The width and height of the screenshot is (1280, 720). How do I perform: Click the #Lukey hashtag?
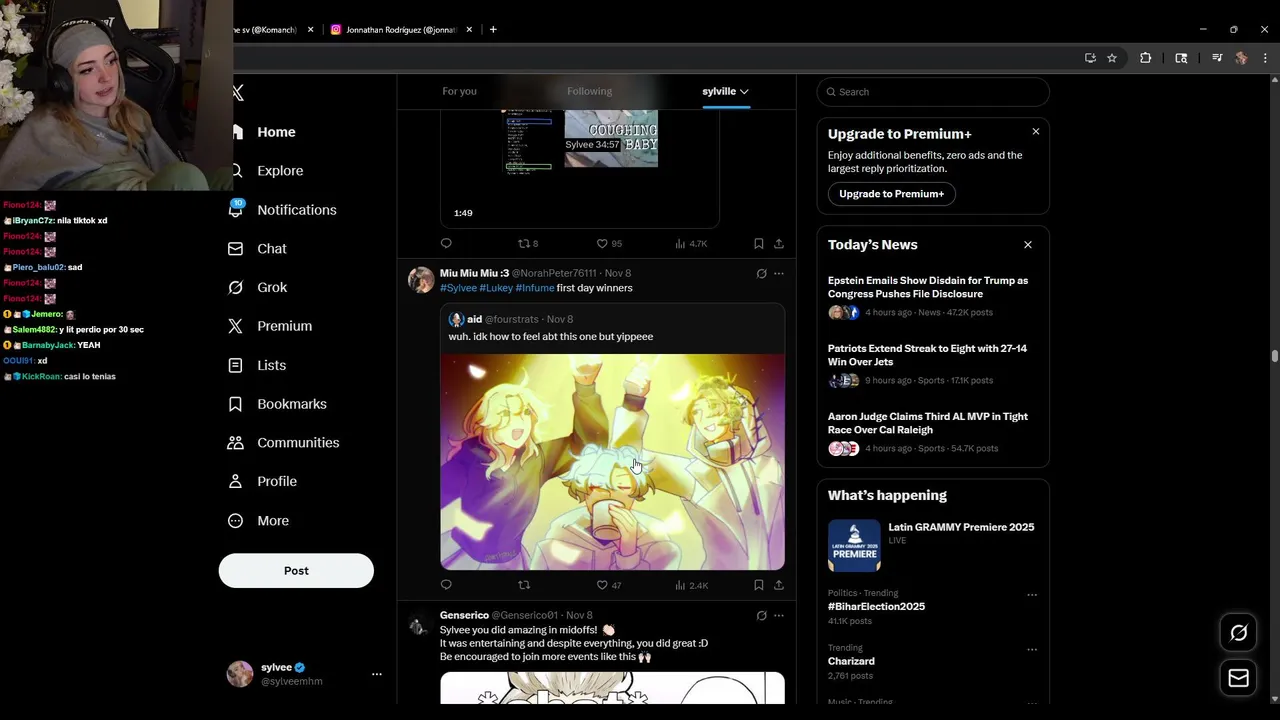(496, 288)
